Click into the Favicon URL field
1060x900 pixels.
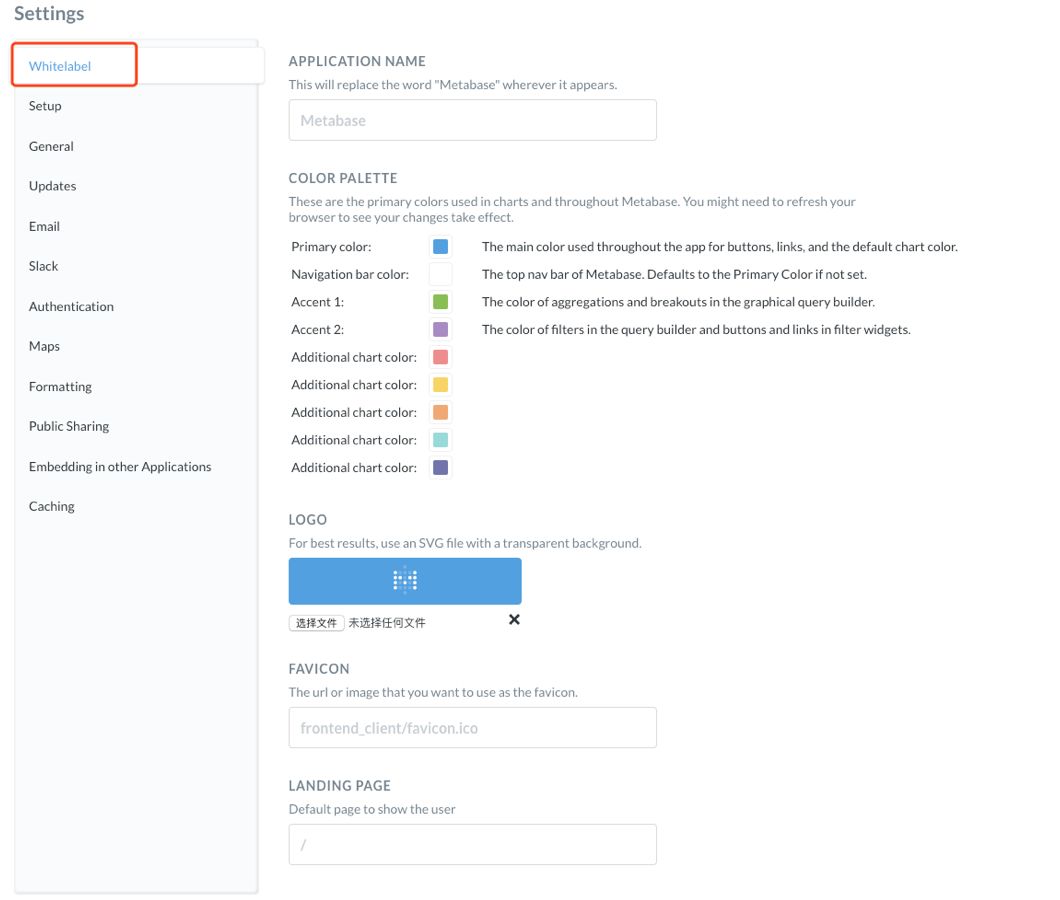tap(472, 728)
